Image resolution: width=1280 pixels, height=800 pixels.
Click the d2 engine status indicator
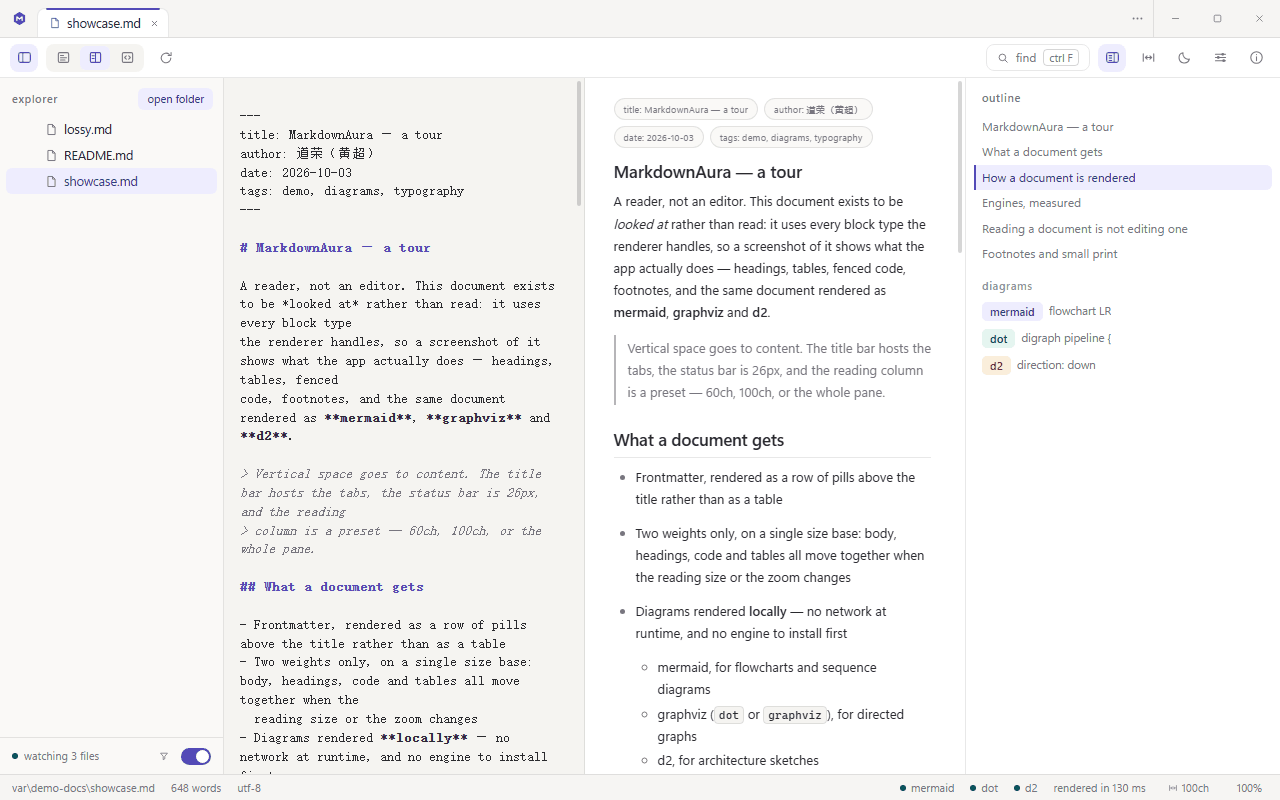(1025, 788)
